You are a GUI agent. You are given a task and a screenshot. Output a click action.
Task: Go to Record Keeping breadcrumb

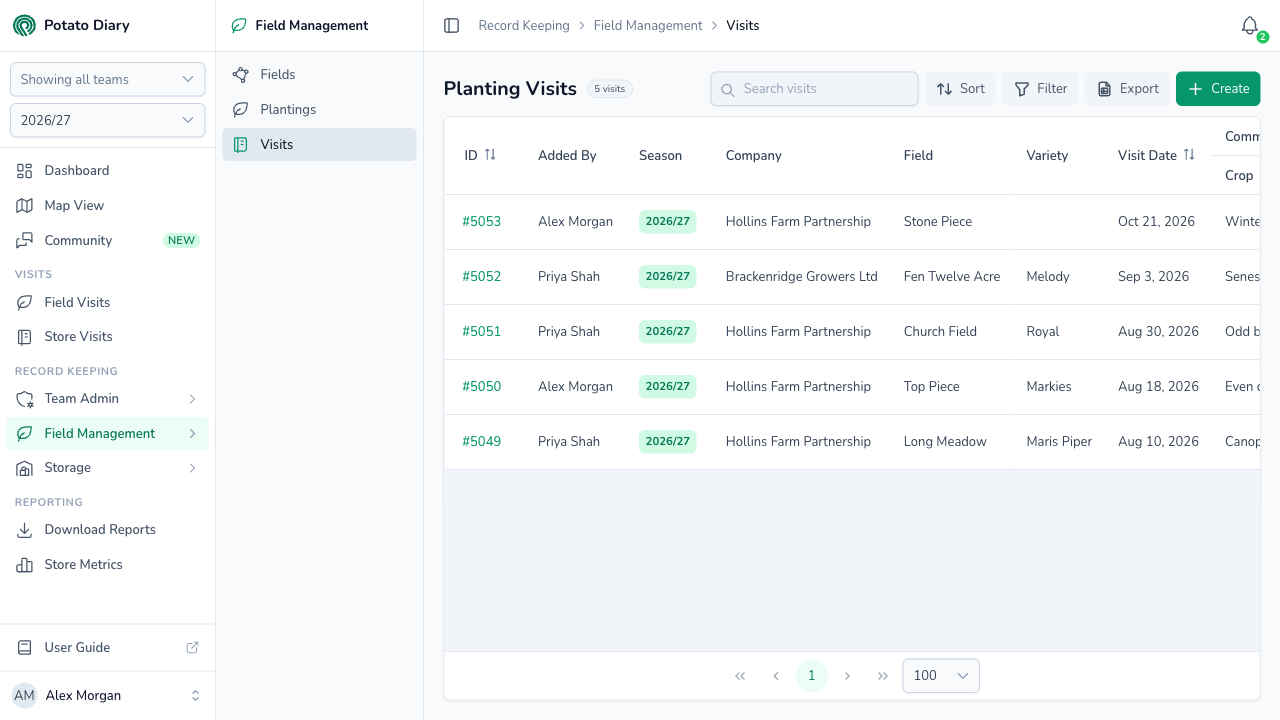pyautogui.click(x=524, y=25)
